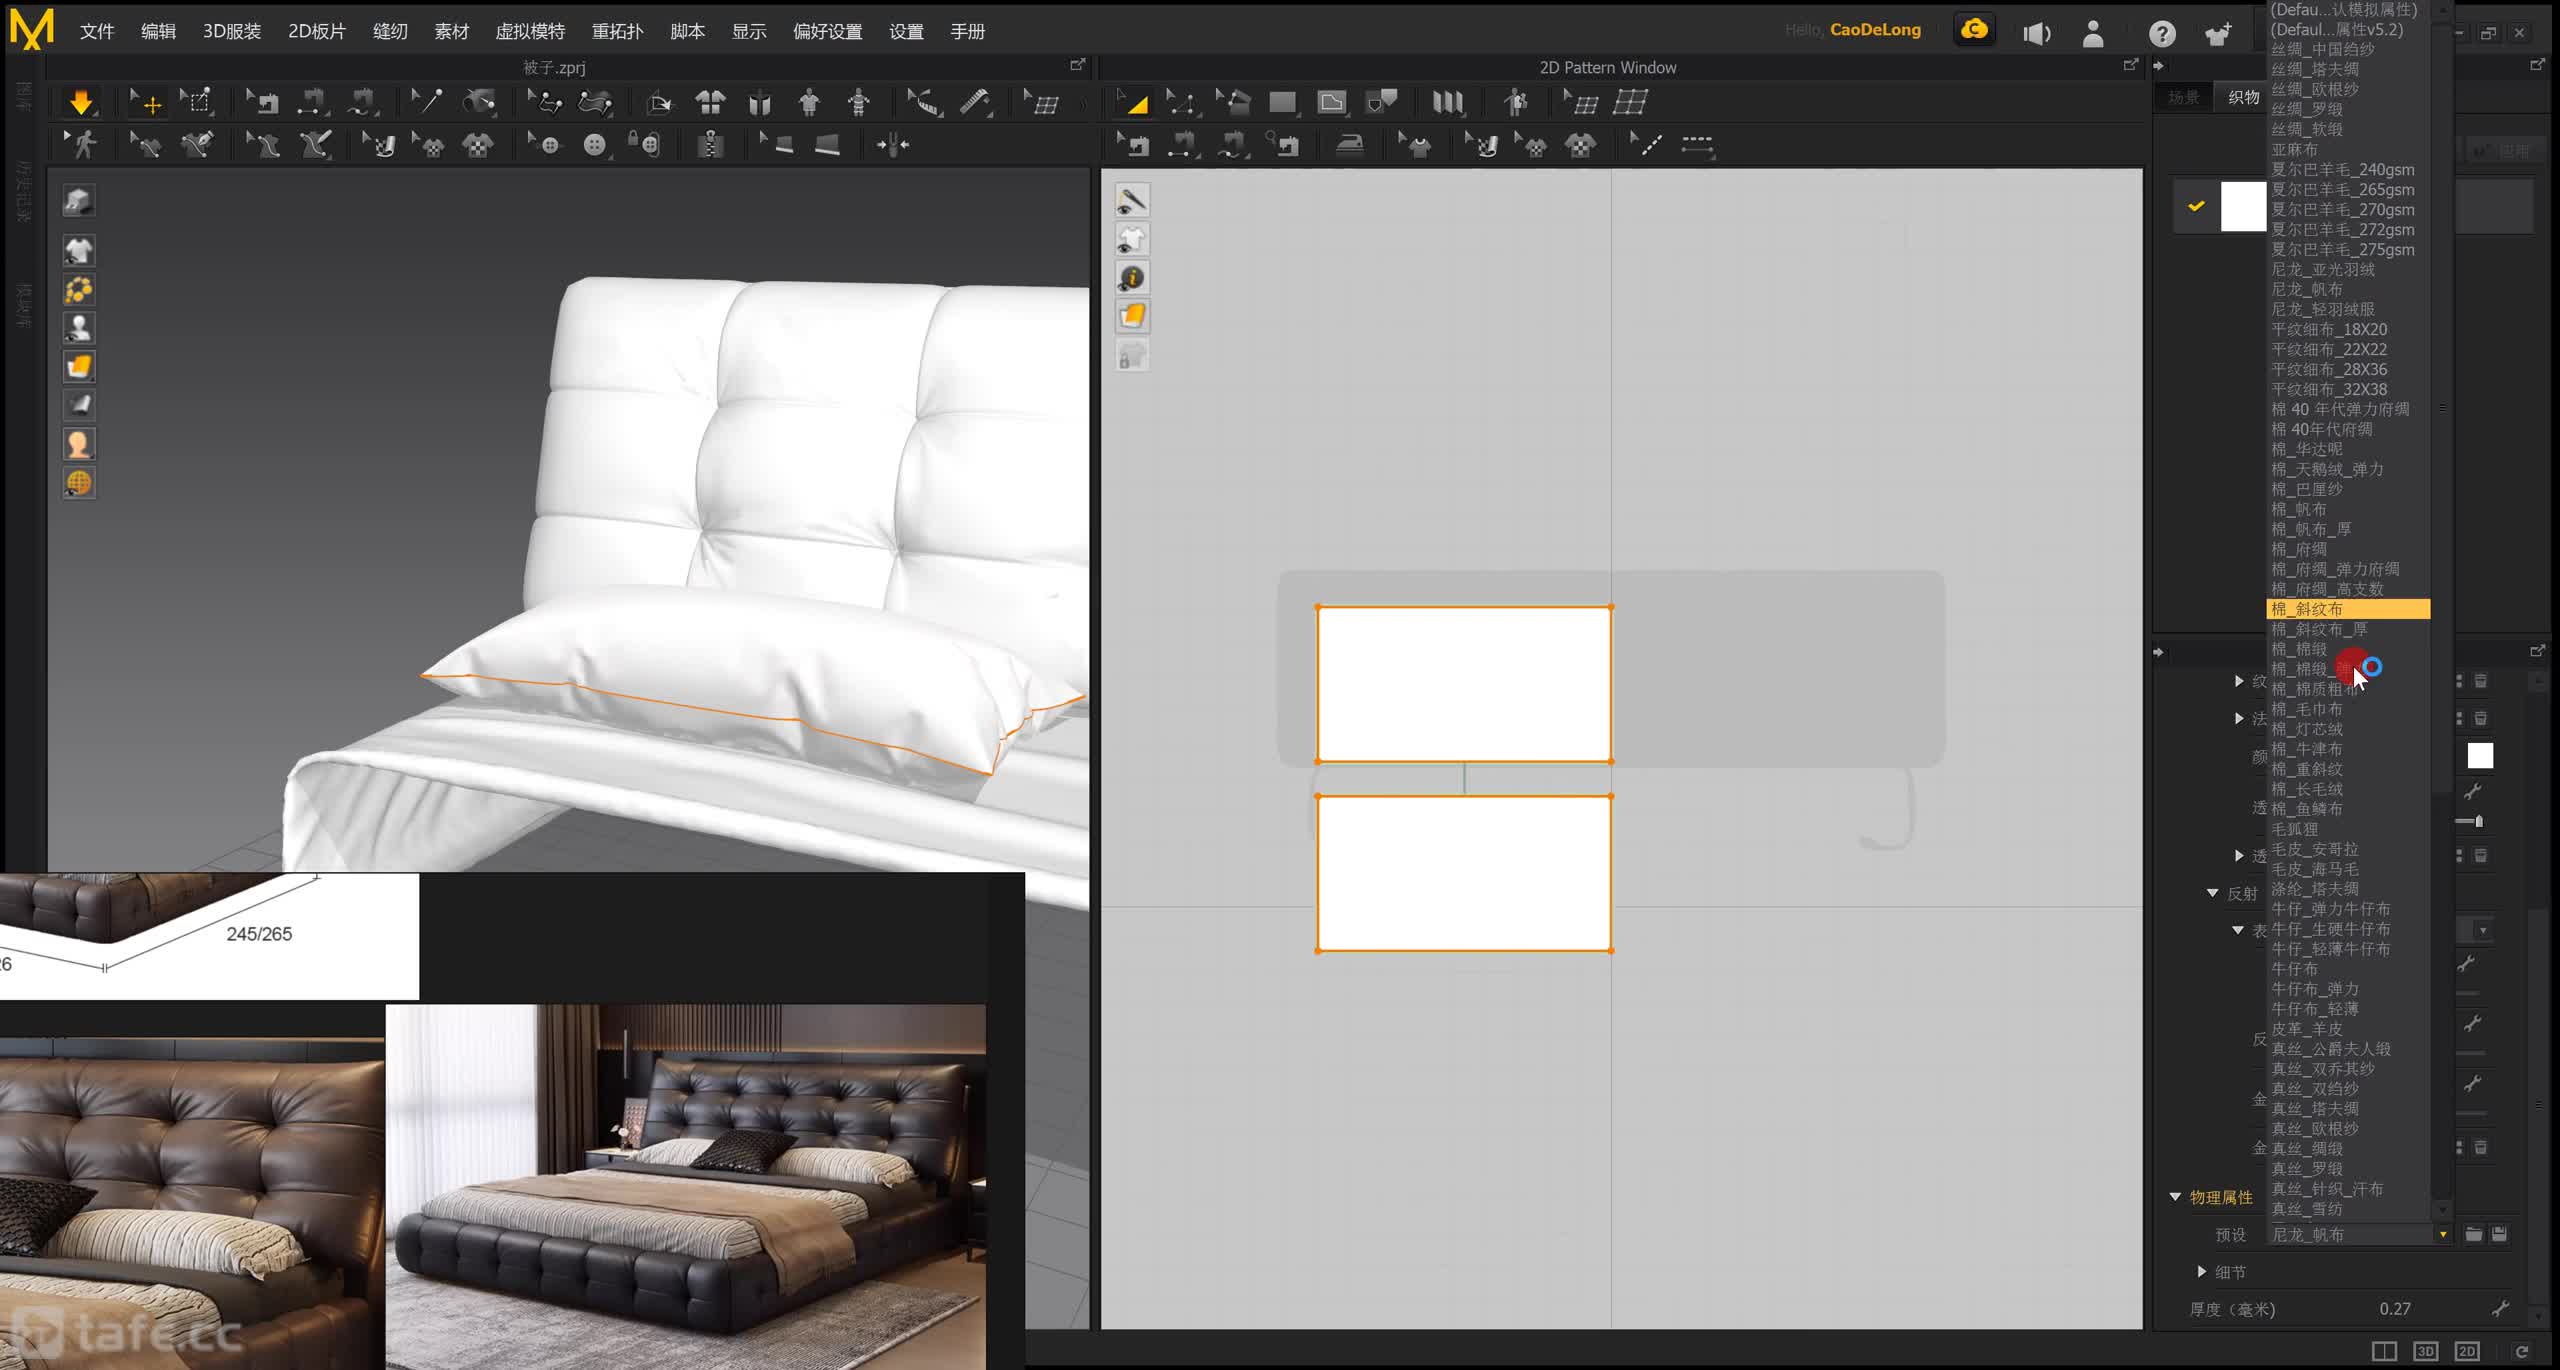
Task: Expand the 细节 section
Action: pyautogui.click(x=2202, y=1271)
